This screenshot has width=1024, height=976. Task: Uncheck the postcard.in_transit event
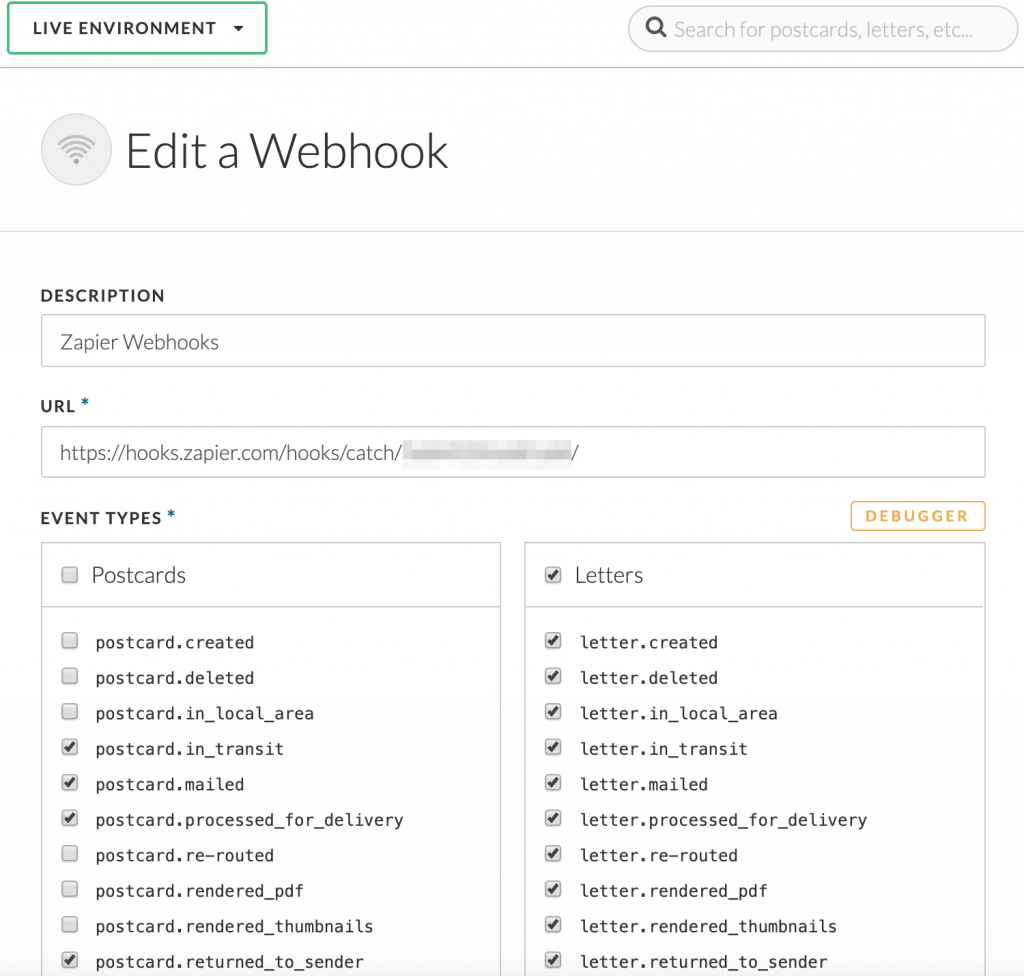tap(69, 747)
